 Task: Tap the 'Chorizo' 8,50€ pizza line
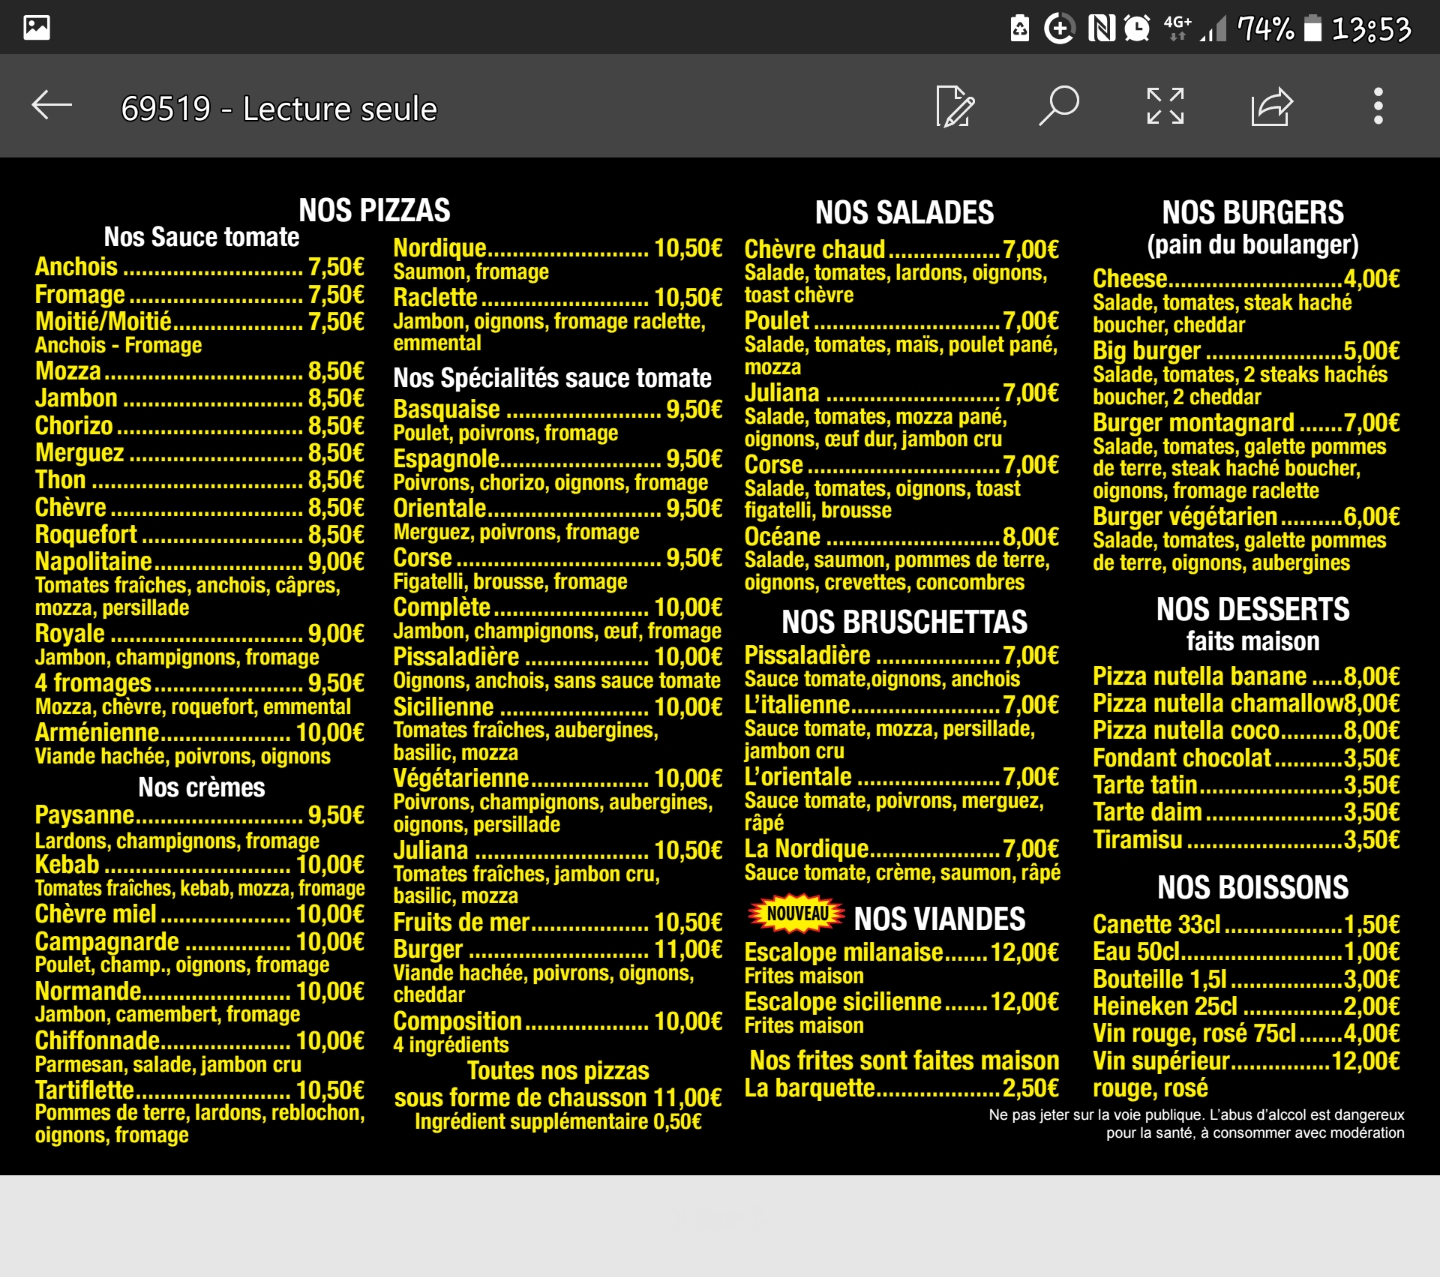[200, 426]
